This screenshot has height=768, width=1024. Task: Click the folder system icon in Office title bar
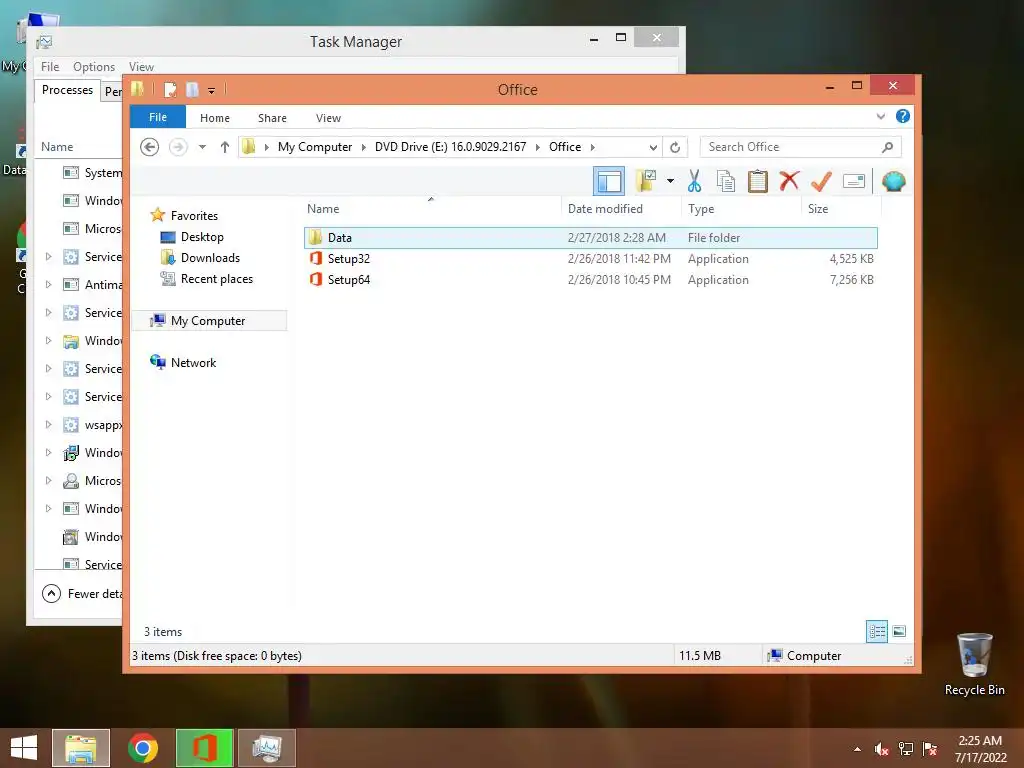(137, 89)
